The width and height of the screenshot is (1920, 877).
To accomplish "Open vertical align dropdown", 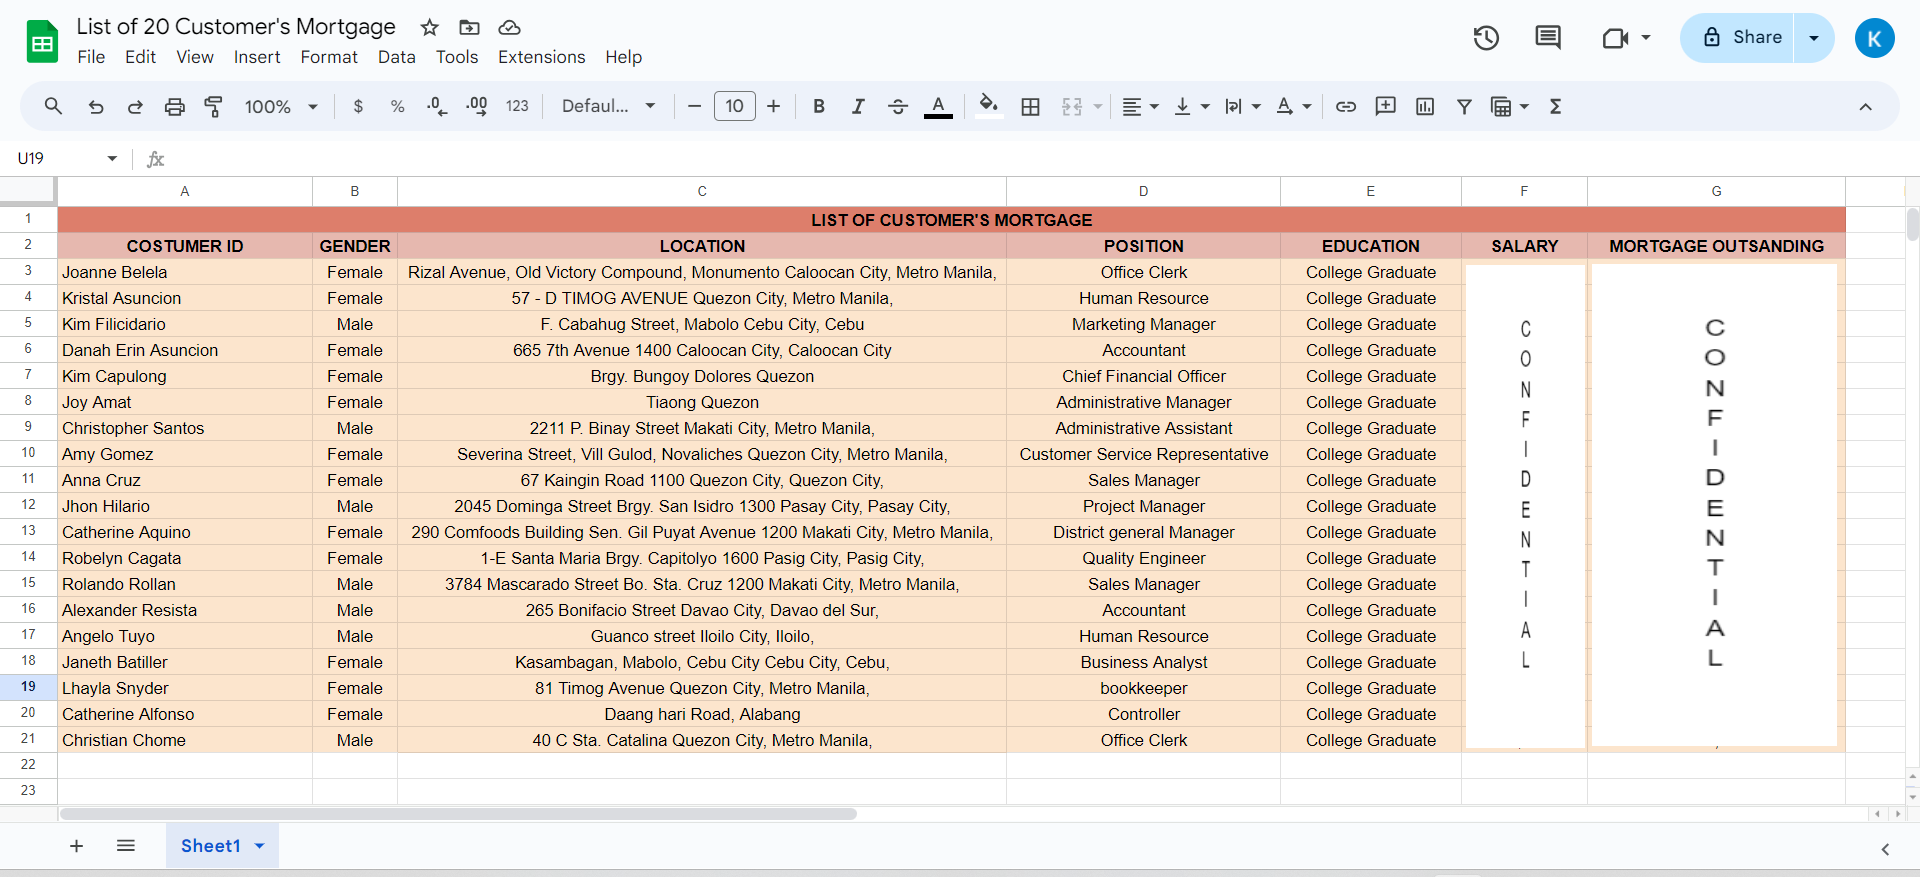I will click(1191, 106).
